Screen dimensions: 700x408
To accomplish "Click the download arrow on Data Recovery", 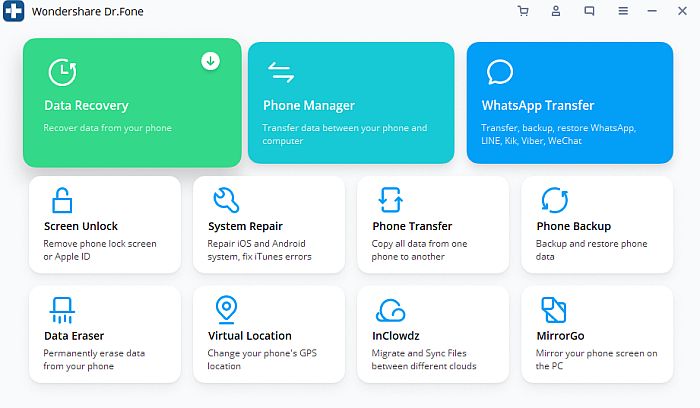I will click(210, 61).
